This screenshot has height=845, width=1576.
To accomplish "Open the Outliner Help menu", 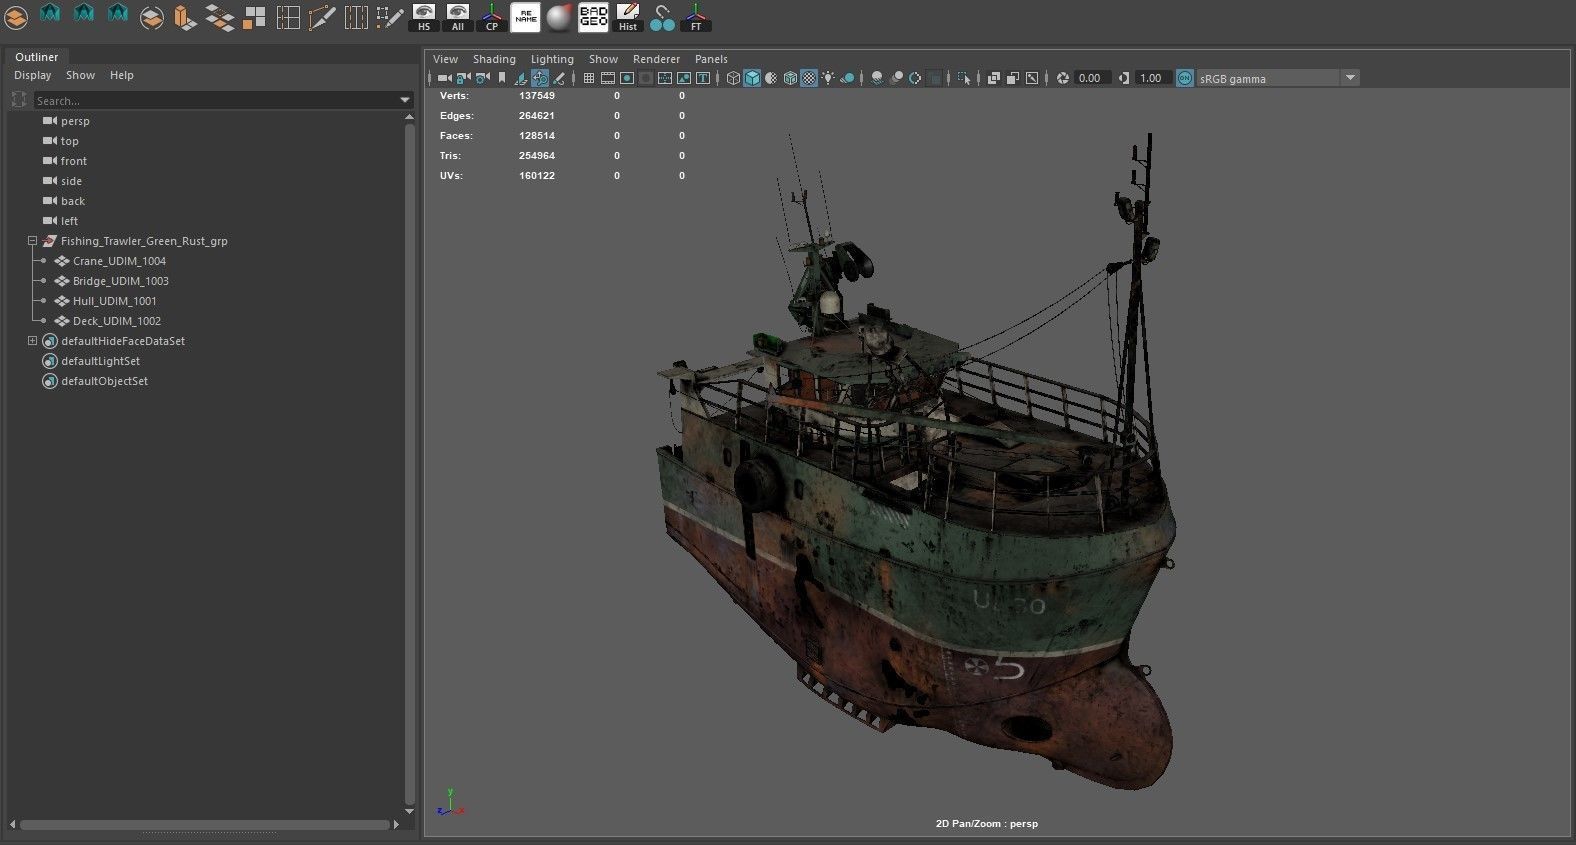I will [x=121, y=75].
